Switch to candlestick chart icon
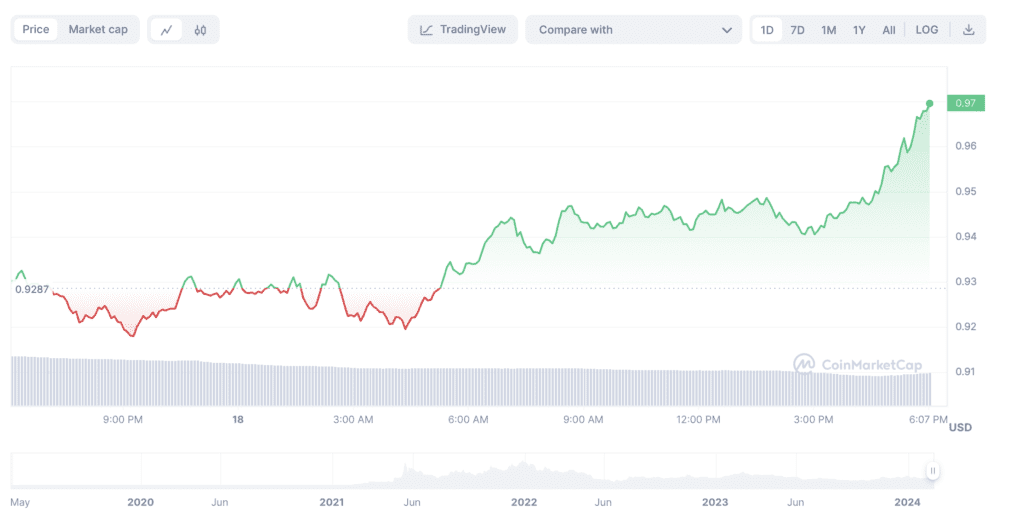Screen dimensions: 1024x515 tap(200, 30)
